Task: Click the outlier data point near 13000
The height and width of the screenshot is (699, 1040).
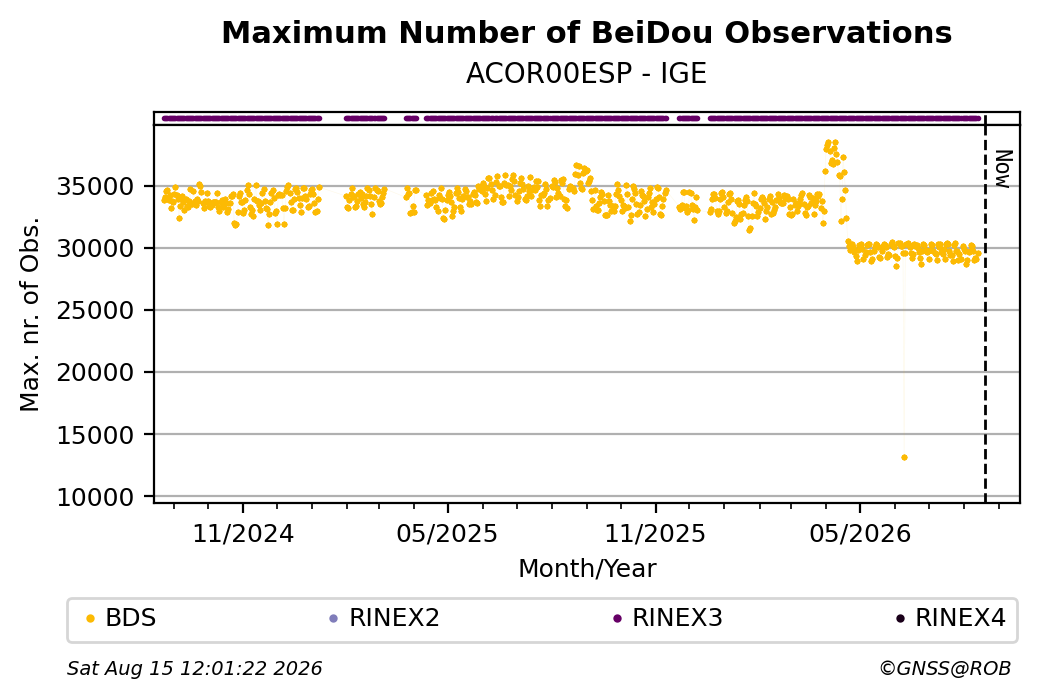Action: tap(904, 458)
